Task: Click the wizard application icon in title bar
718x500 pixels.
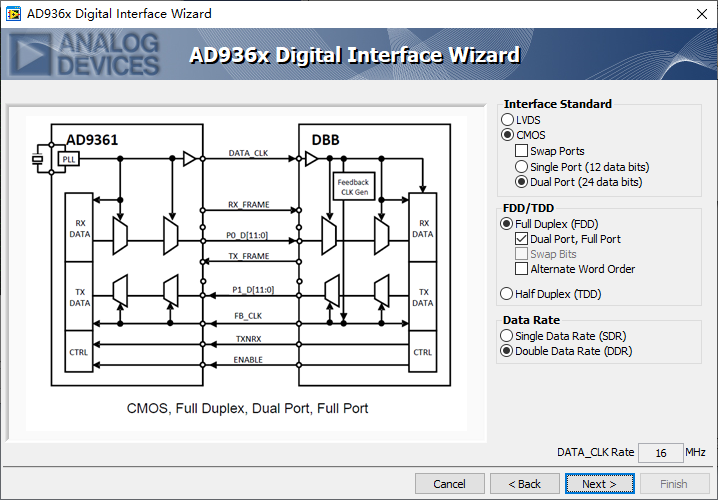Action: pyautogui.click(x=13, y=14)
